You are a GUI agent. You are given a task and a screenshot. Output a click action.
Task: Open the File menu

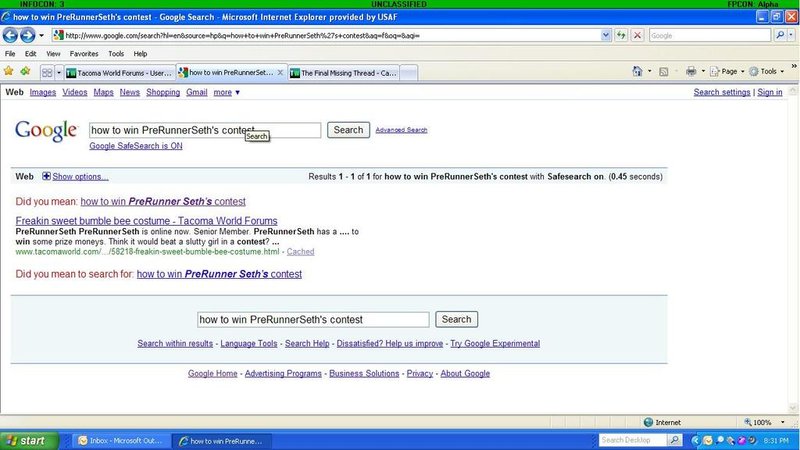[x=10, y=54]
